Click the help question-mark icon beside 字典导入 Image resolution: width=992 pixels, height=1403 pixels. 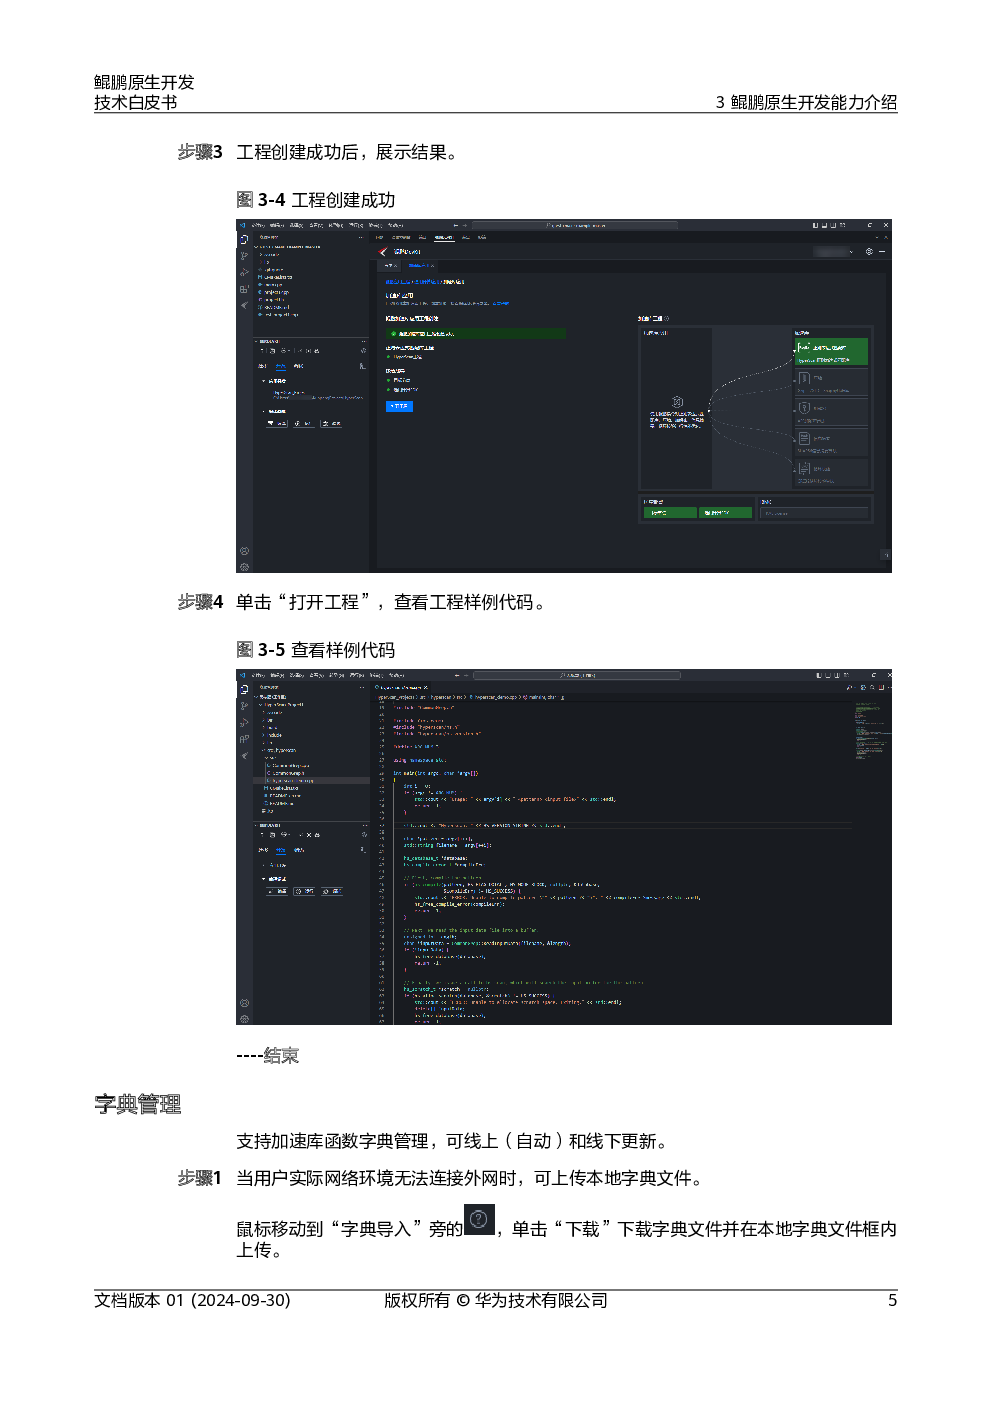[480, 1220]
